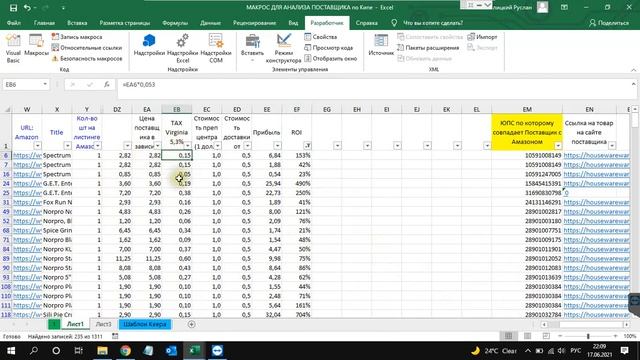Adjust the zoom slider handle
640x360 pixels.
(588, 336)
